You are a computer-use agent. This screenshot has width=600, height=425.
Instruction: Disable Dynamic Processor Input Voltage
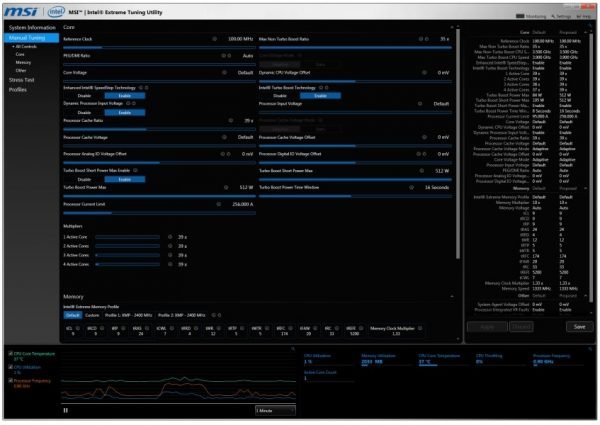84,112
